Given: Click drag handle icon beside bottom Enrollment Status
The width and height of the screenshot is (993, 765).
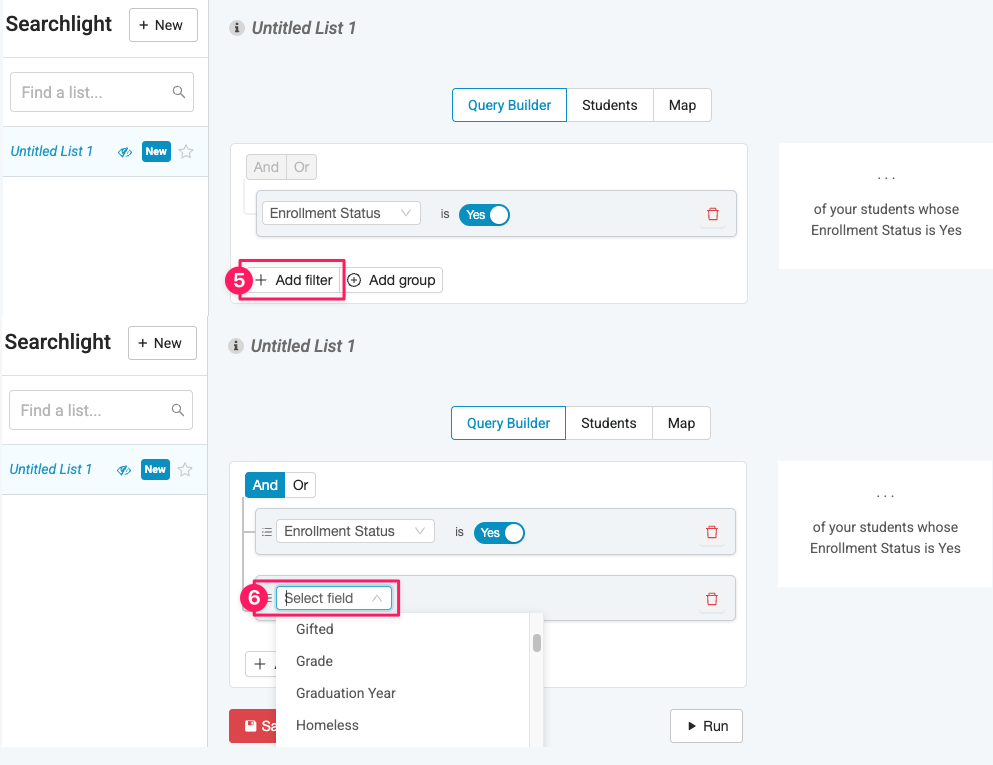Looking at the screenshot, I should (267, 531).
